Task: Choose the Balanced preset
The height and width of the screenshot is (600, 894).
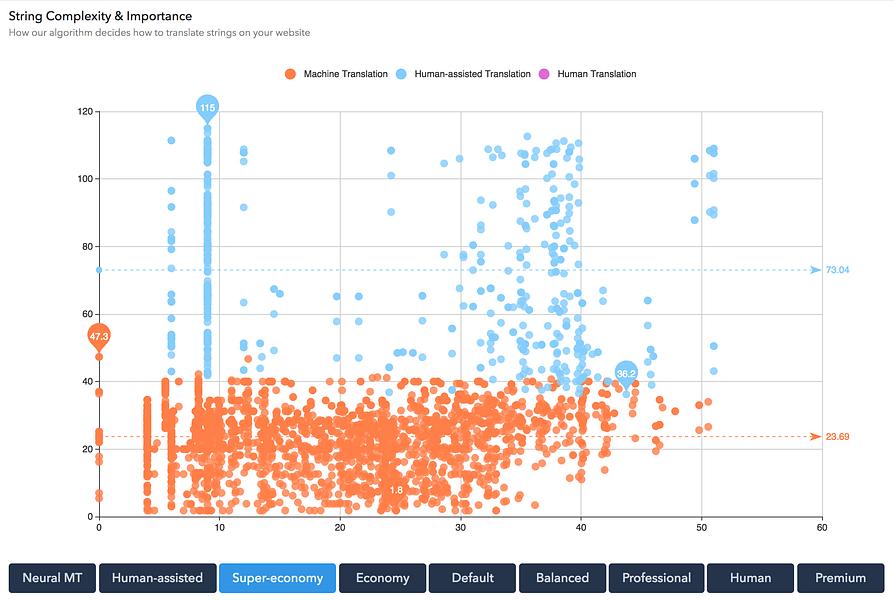Action: [x=562, y=578]
